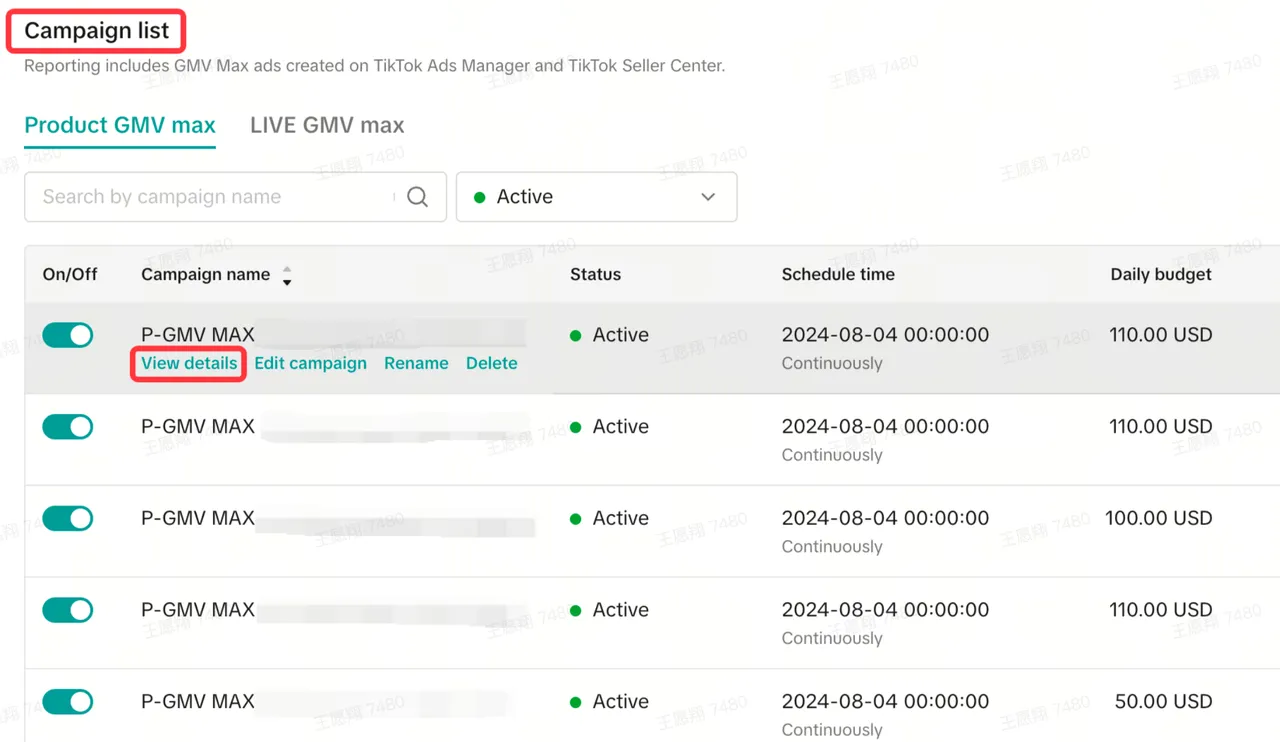1280x742 pixels.
Task: Click P-GMV MAX name in the 50.00 USD row
Action: pyautogui.click(x=198, y=701)
